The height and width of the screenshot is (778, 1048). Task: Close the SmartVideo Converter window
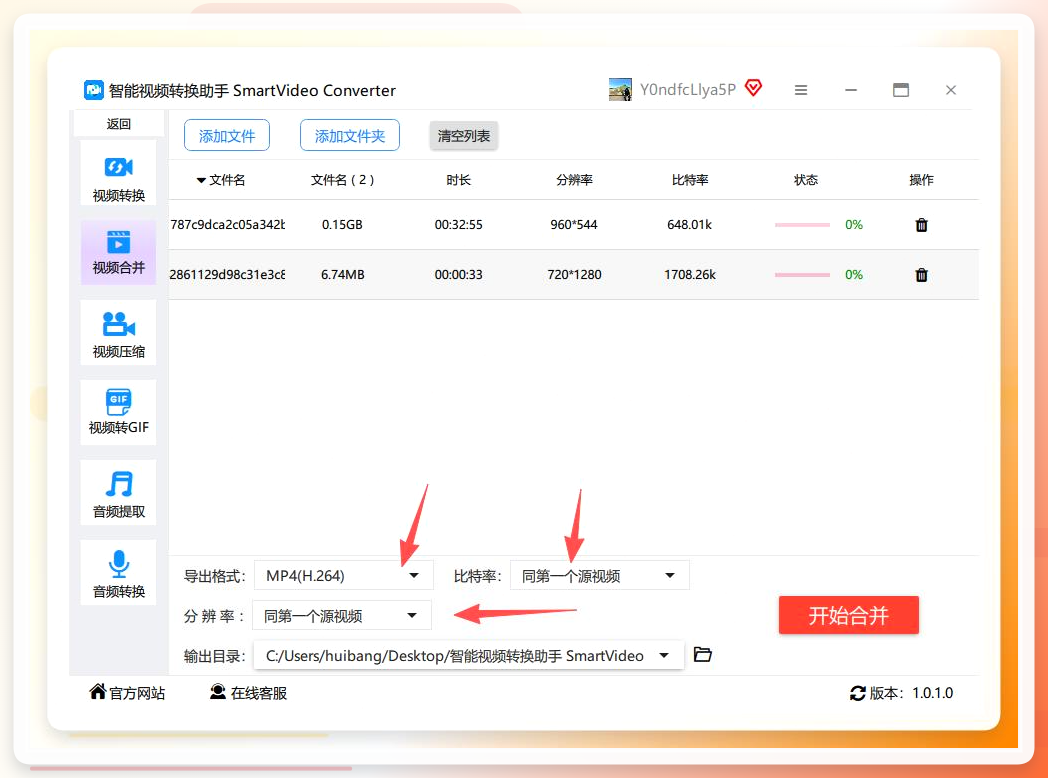[x=951, y=90]
